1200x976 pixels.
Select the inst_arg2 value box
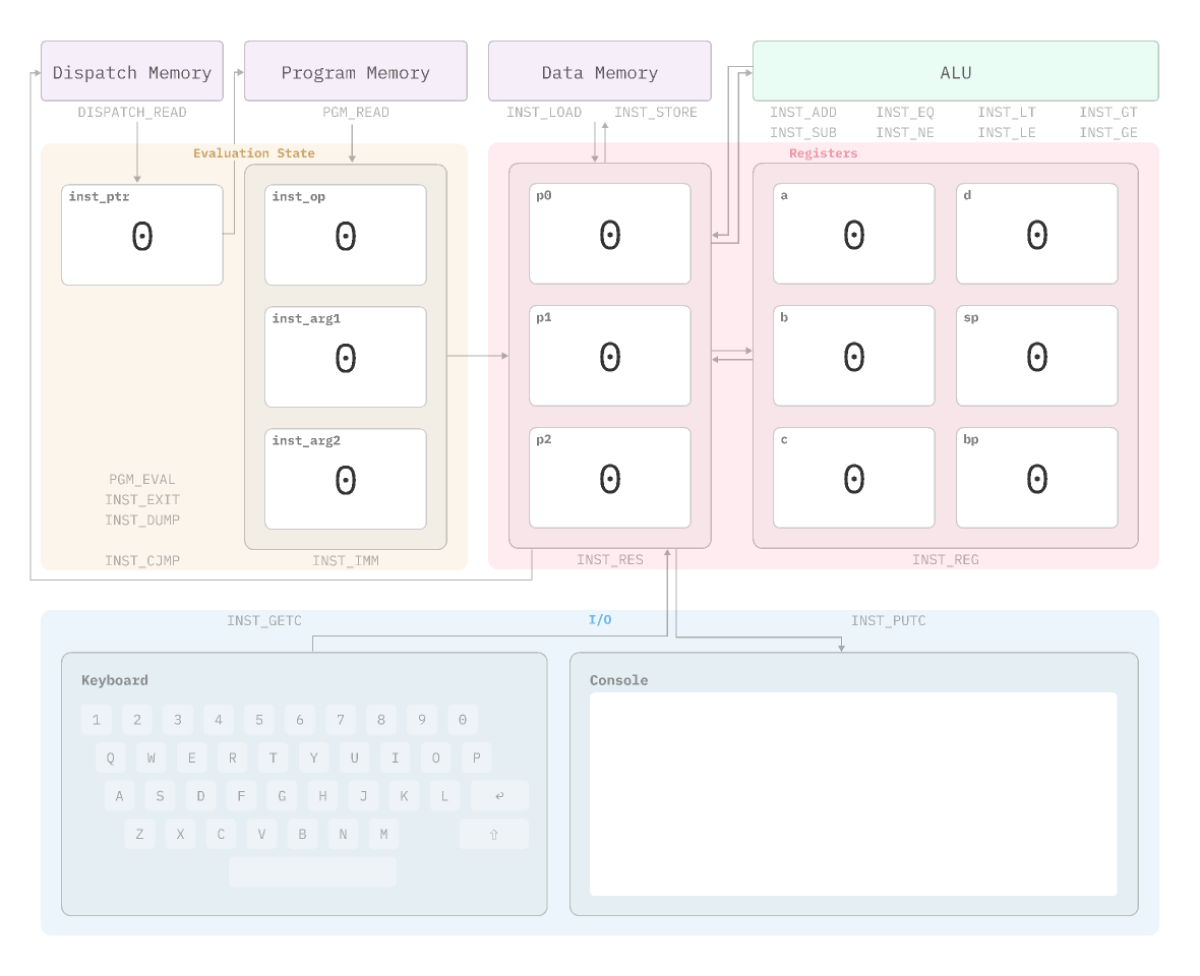(x=345, y=479)
